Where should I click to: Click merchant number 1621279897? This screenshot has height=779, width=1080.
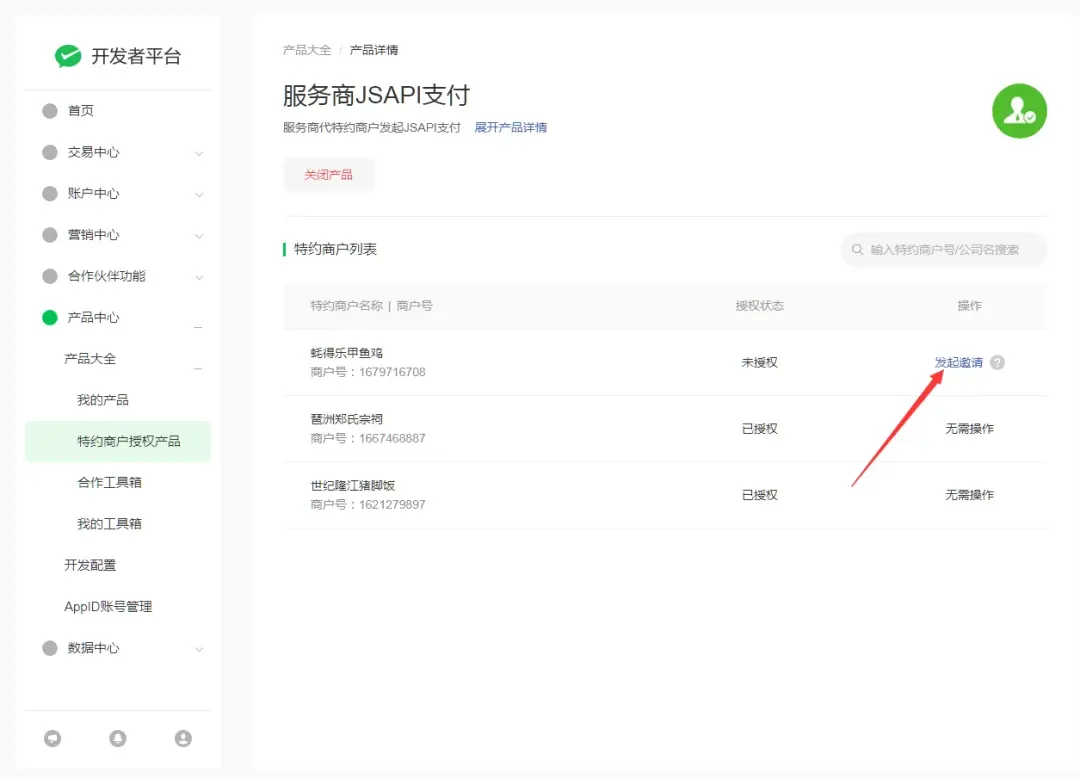tap(392, 505)
